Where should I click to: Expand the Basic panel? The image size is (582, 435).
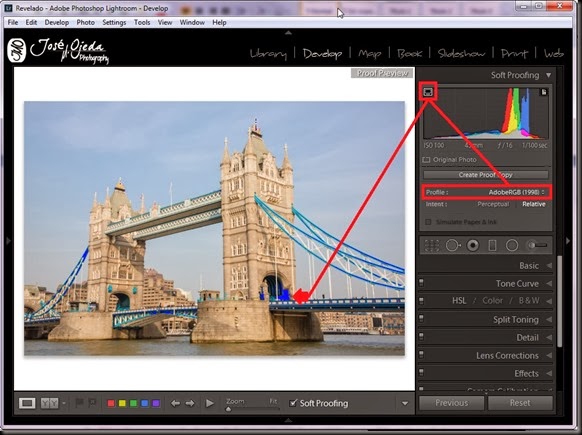pos(549,265)
